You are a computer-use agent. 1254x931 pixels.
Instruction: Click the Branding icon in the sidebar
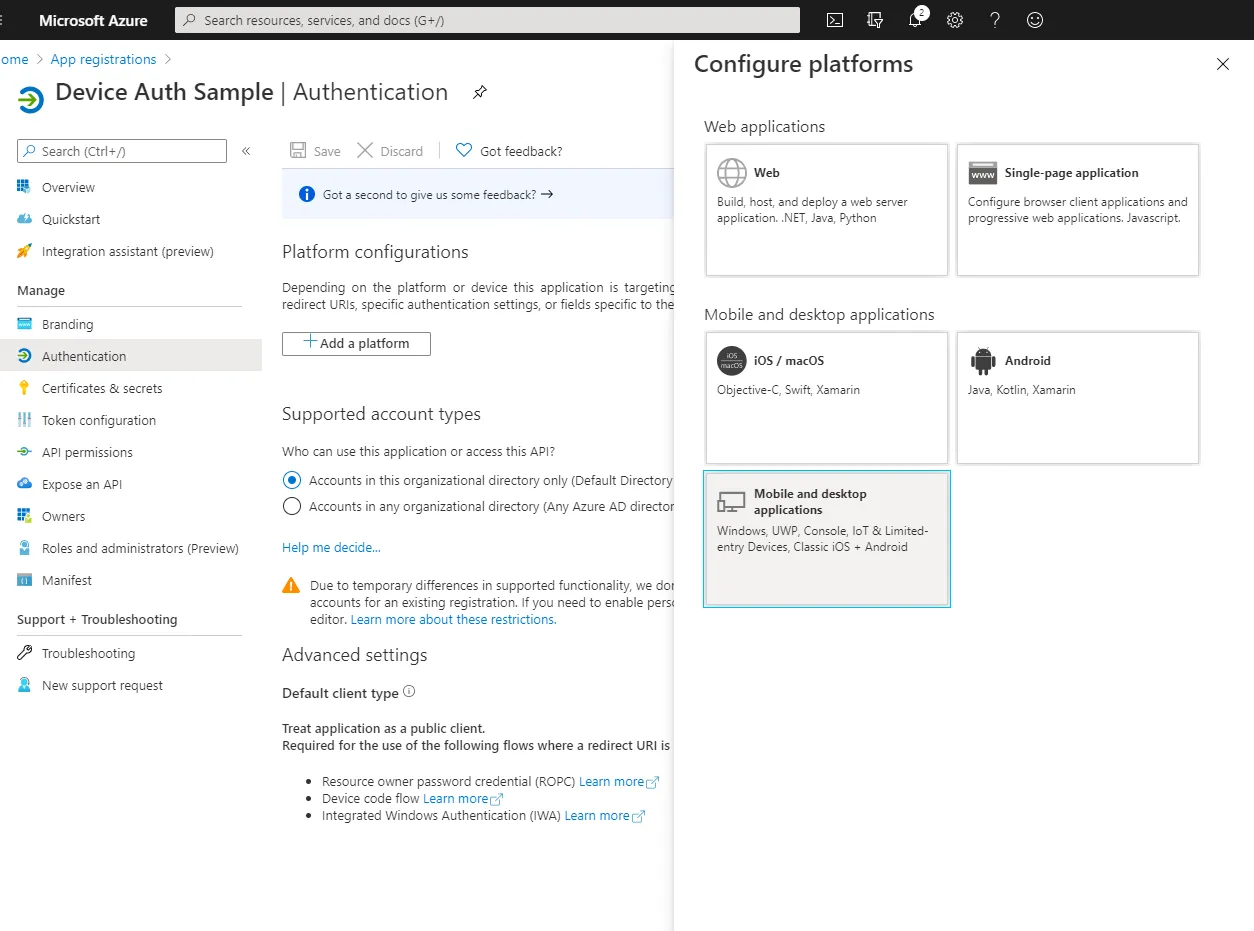click(x=24, y=324)
